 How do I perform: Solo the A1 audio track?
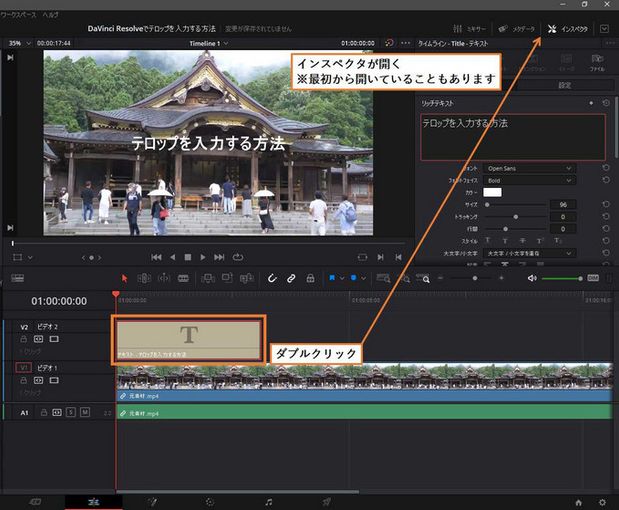pos(71,413)
